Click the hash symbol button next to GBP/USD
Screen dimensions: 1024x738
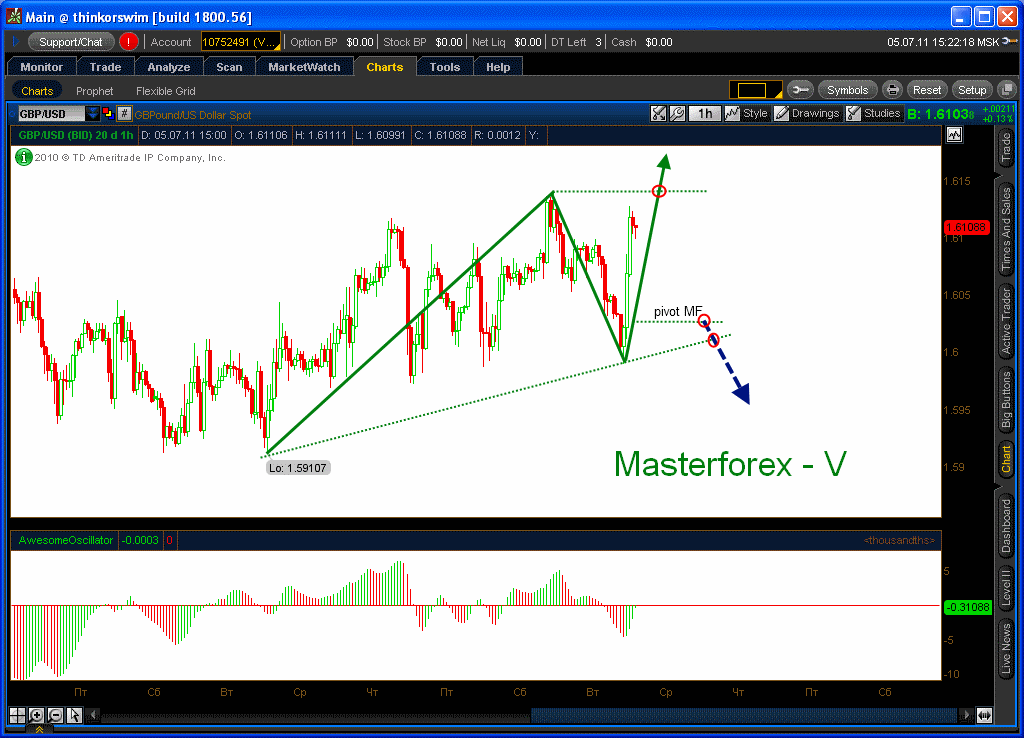click(x=124, y=114)
